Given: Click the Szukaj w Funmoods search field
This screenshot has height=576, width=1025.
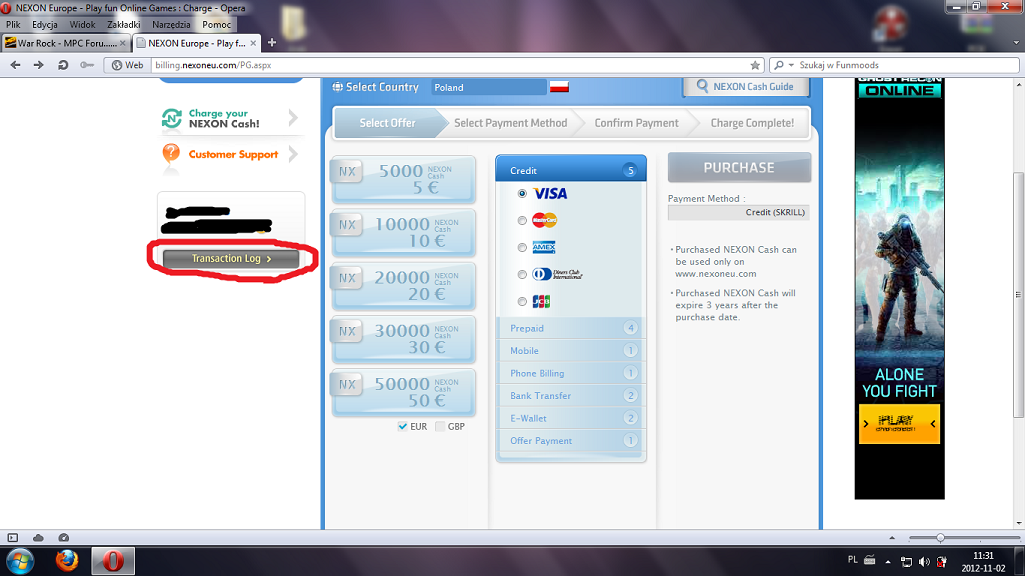Looking at the screenshot, I should (x=907, y=65).
